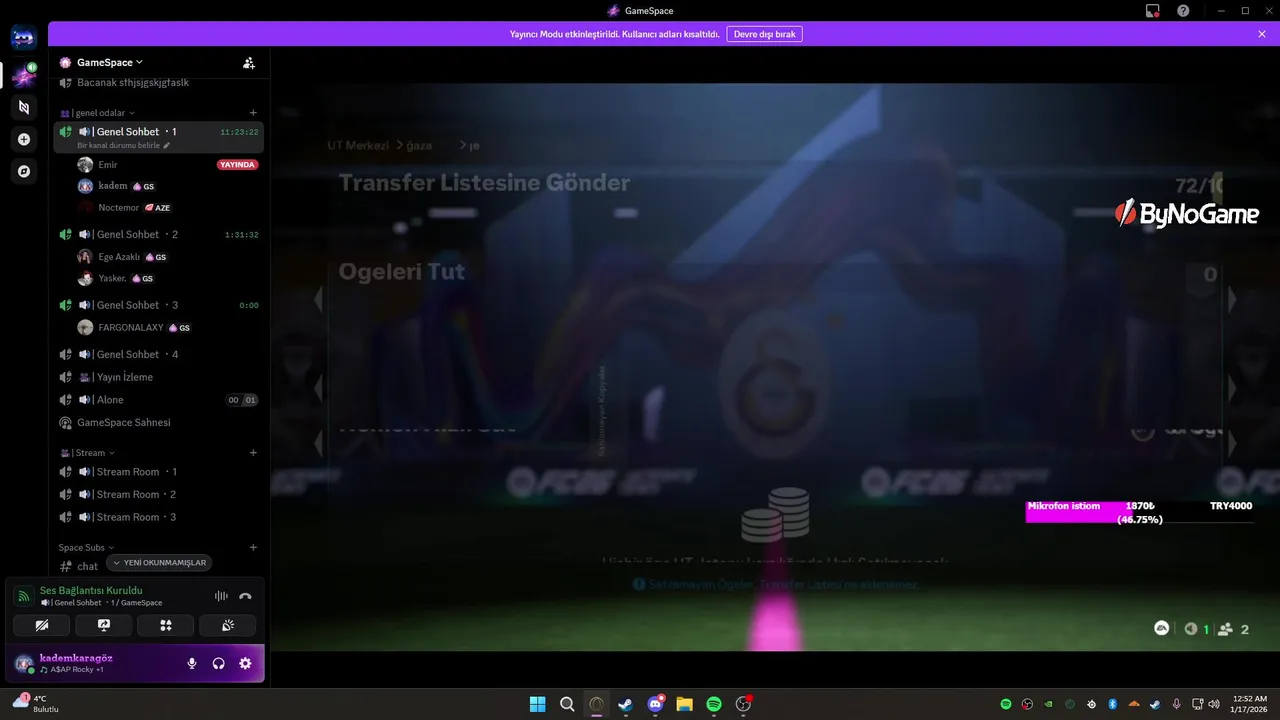The width and height of the screenshot is (1280, 720).
Task: Create channel in genel odalar category
Action: click(x=253, y=113)
